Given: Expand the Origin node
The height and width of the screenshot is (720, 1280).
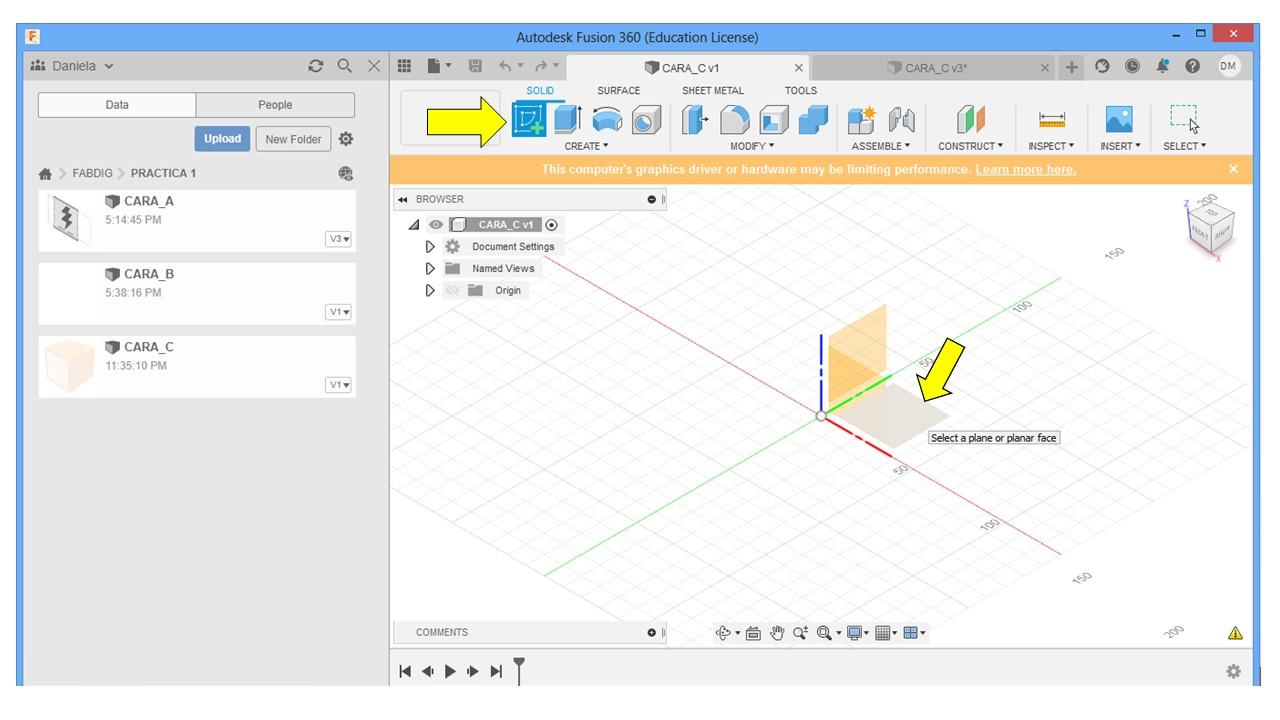Looking at the screenshot, I should (431, 290).
